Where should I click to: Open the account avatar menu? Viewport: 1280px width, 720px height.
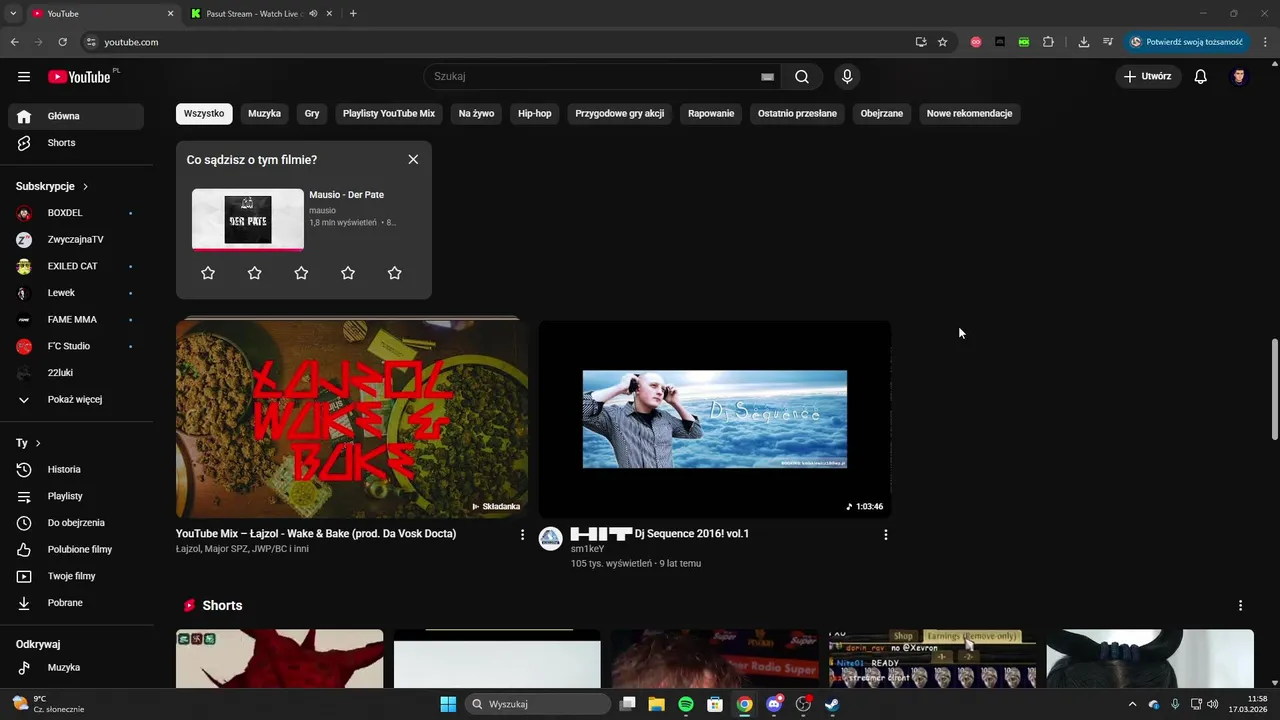coord(1239,77)
